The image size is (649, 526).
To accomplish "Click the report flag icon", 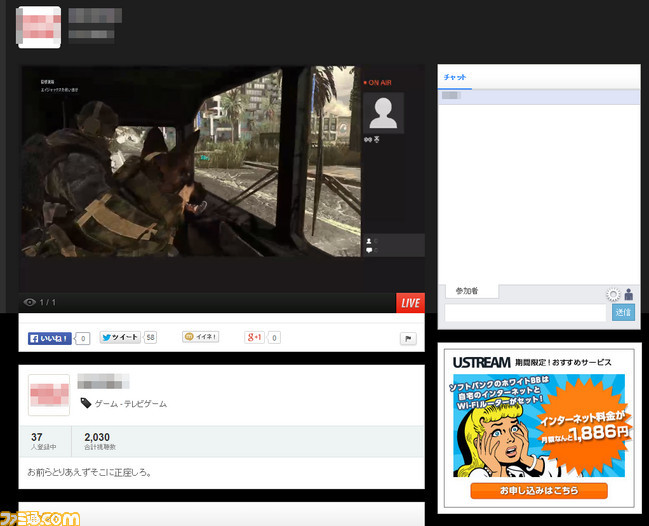I will tap(408, 339).
